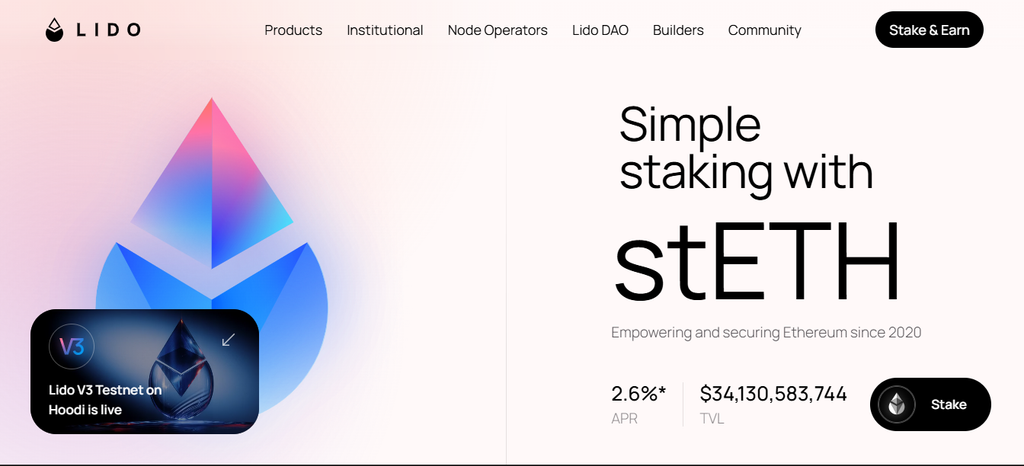Click the large stETH heading
This screenshot has height=466, width=1024.
click(x=757, y=260)
